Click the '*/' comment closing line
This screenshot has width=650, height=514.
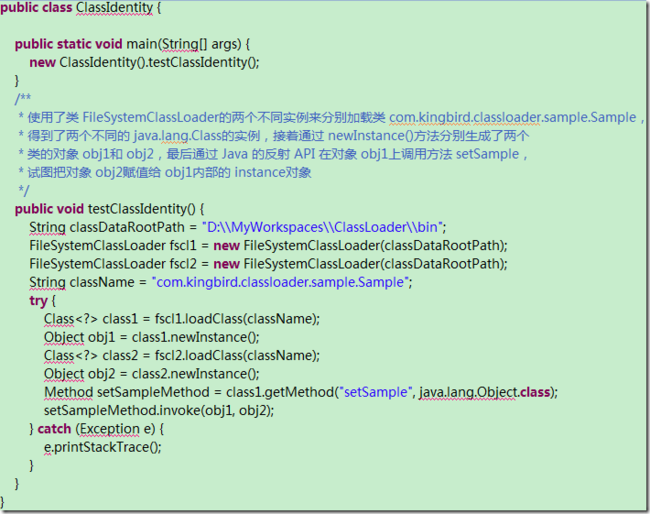(24, 191)
